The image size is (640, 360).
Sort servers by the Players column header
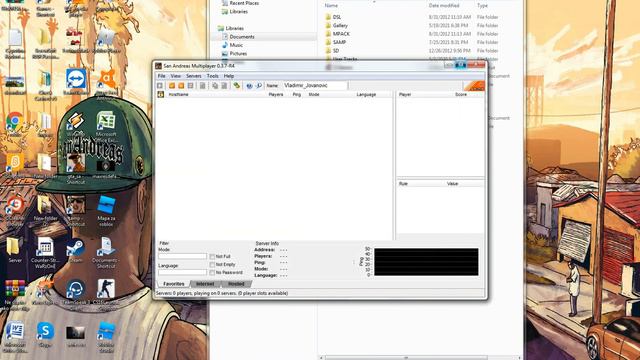(x=276, y=94)
